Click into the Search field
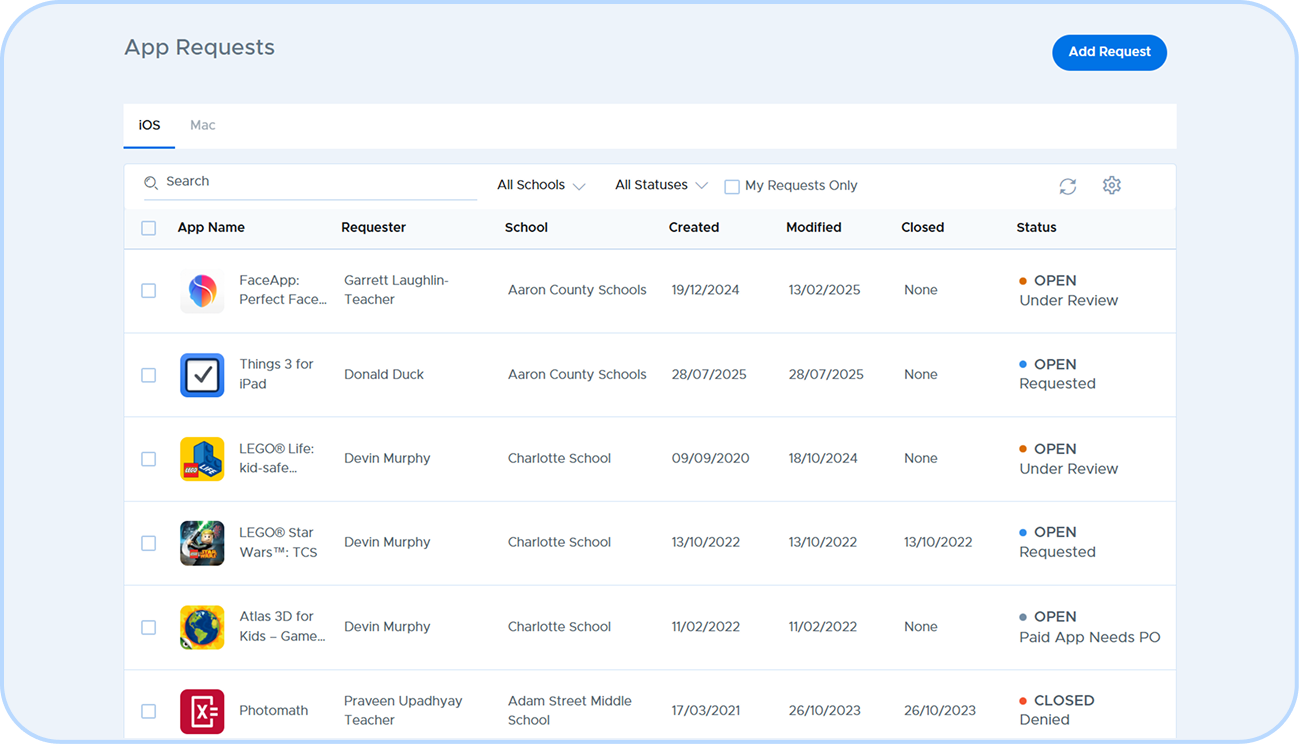 click(311, 182)
